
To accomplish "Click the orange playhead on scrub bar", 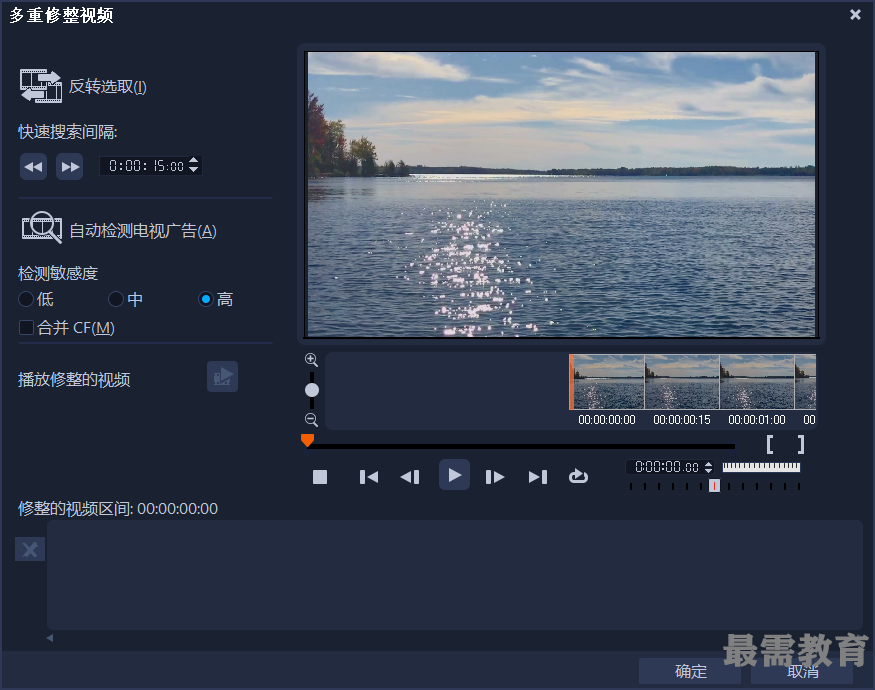I will pyautogui.click(x=307, y=440).
